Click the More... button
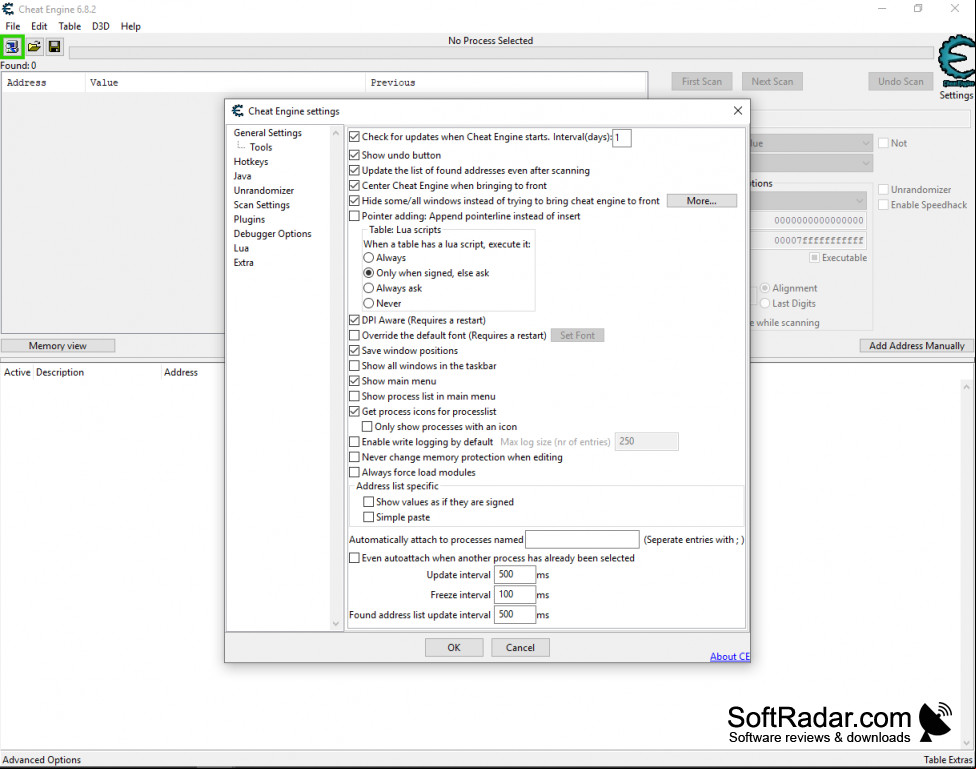Viewport: 976px width, 769px height. point(702,201)
